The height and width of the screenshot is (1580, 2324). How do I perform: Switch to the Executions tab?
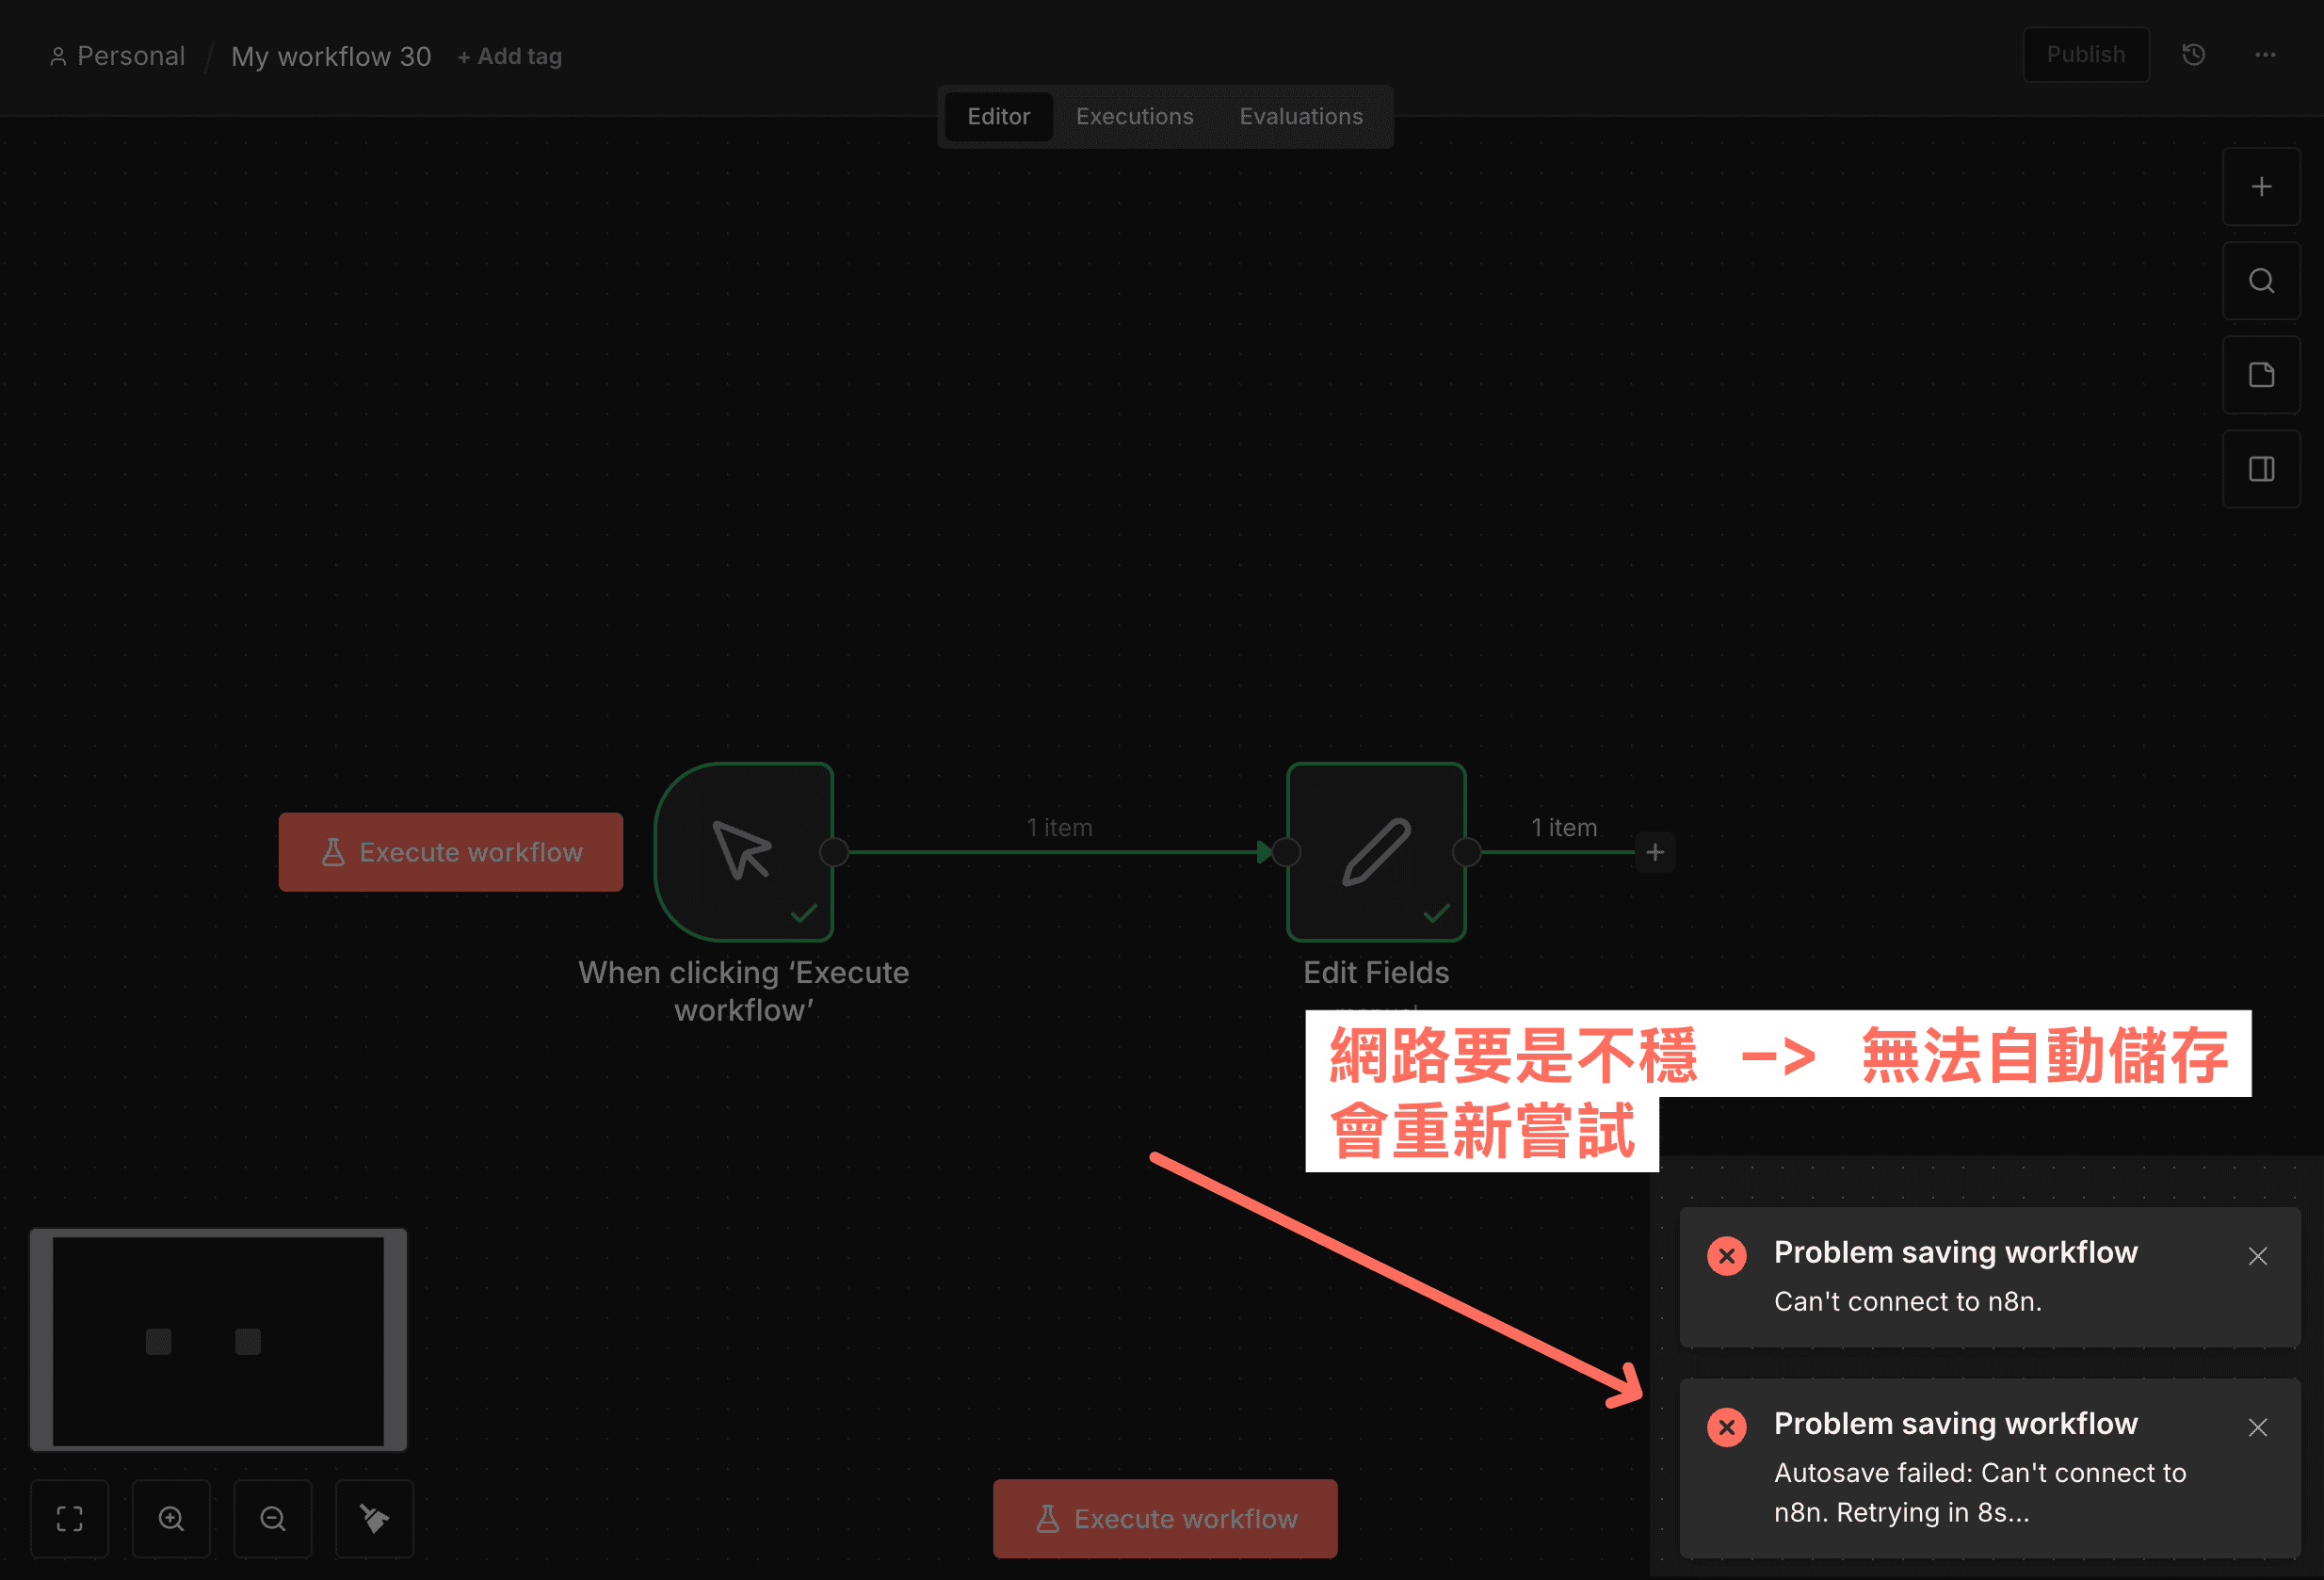(x=1134, y=116)
